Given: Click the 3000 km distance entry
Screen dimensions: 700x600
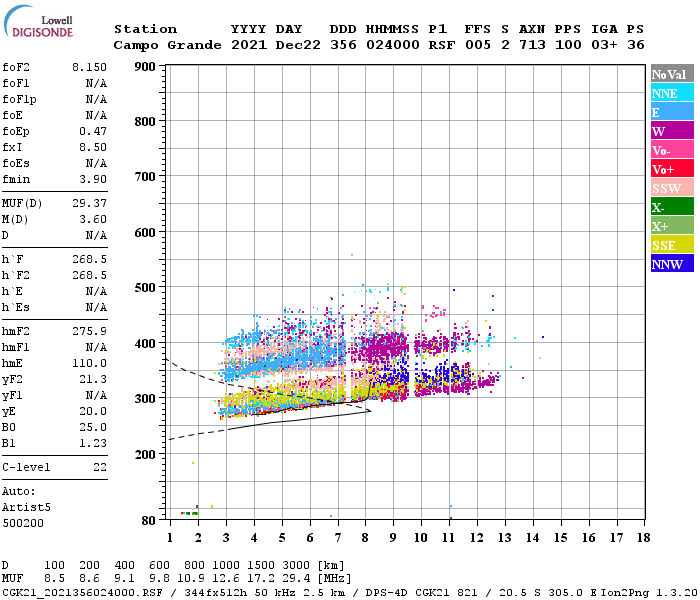Looking at the screenshot, I should tap(296, 566).
